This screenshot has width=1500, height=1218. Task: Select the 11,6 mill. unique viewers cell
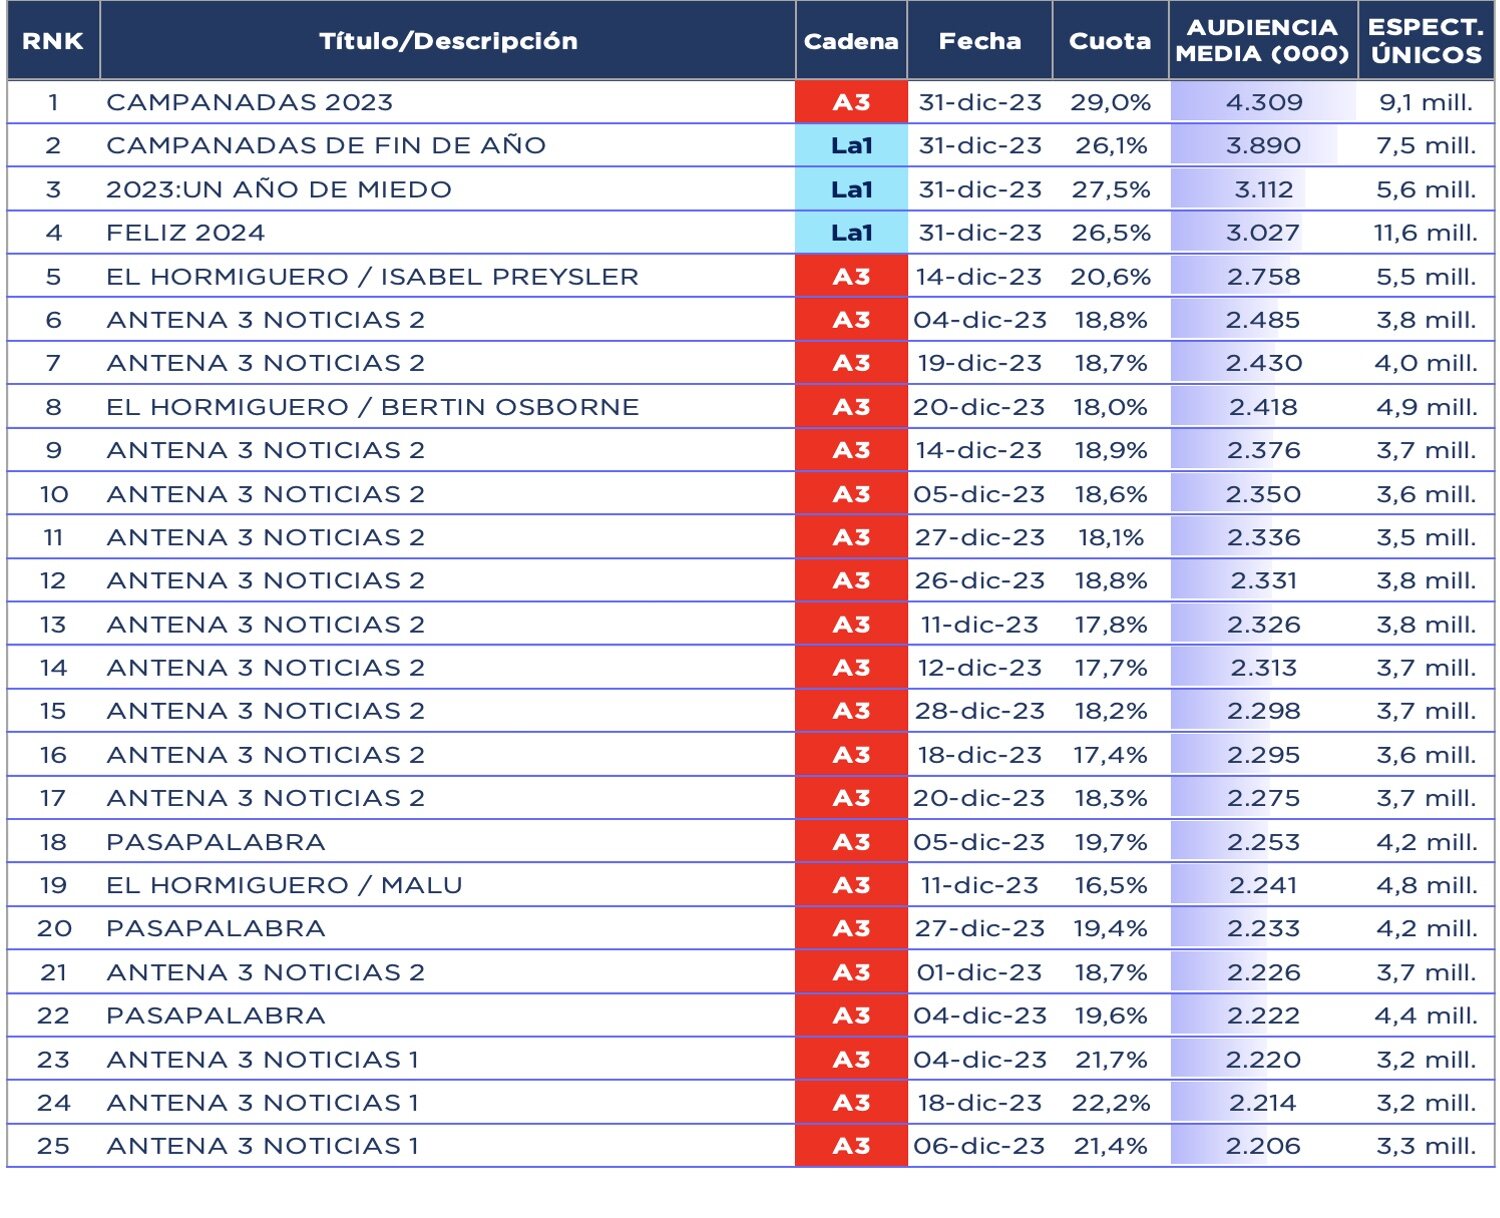pos(1425,233)
